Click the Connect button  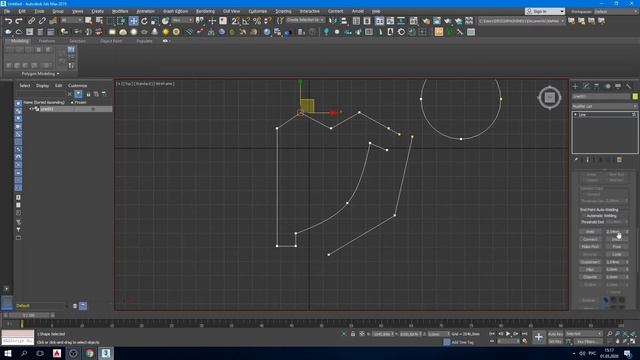click(x=590, y=239)
